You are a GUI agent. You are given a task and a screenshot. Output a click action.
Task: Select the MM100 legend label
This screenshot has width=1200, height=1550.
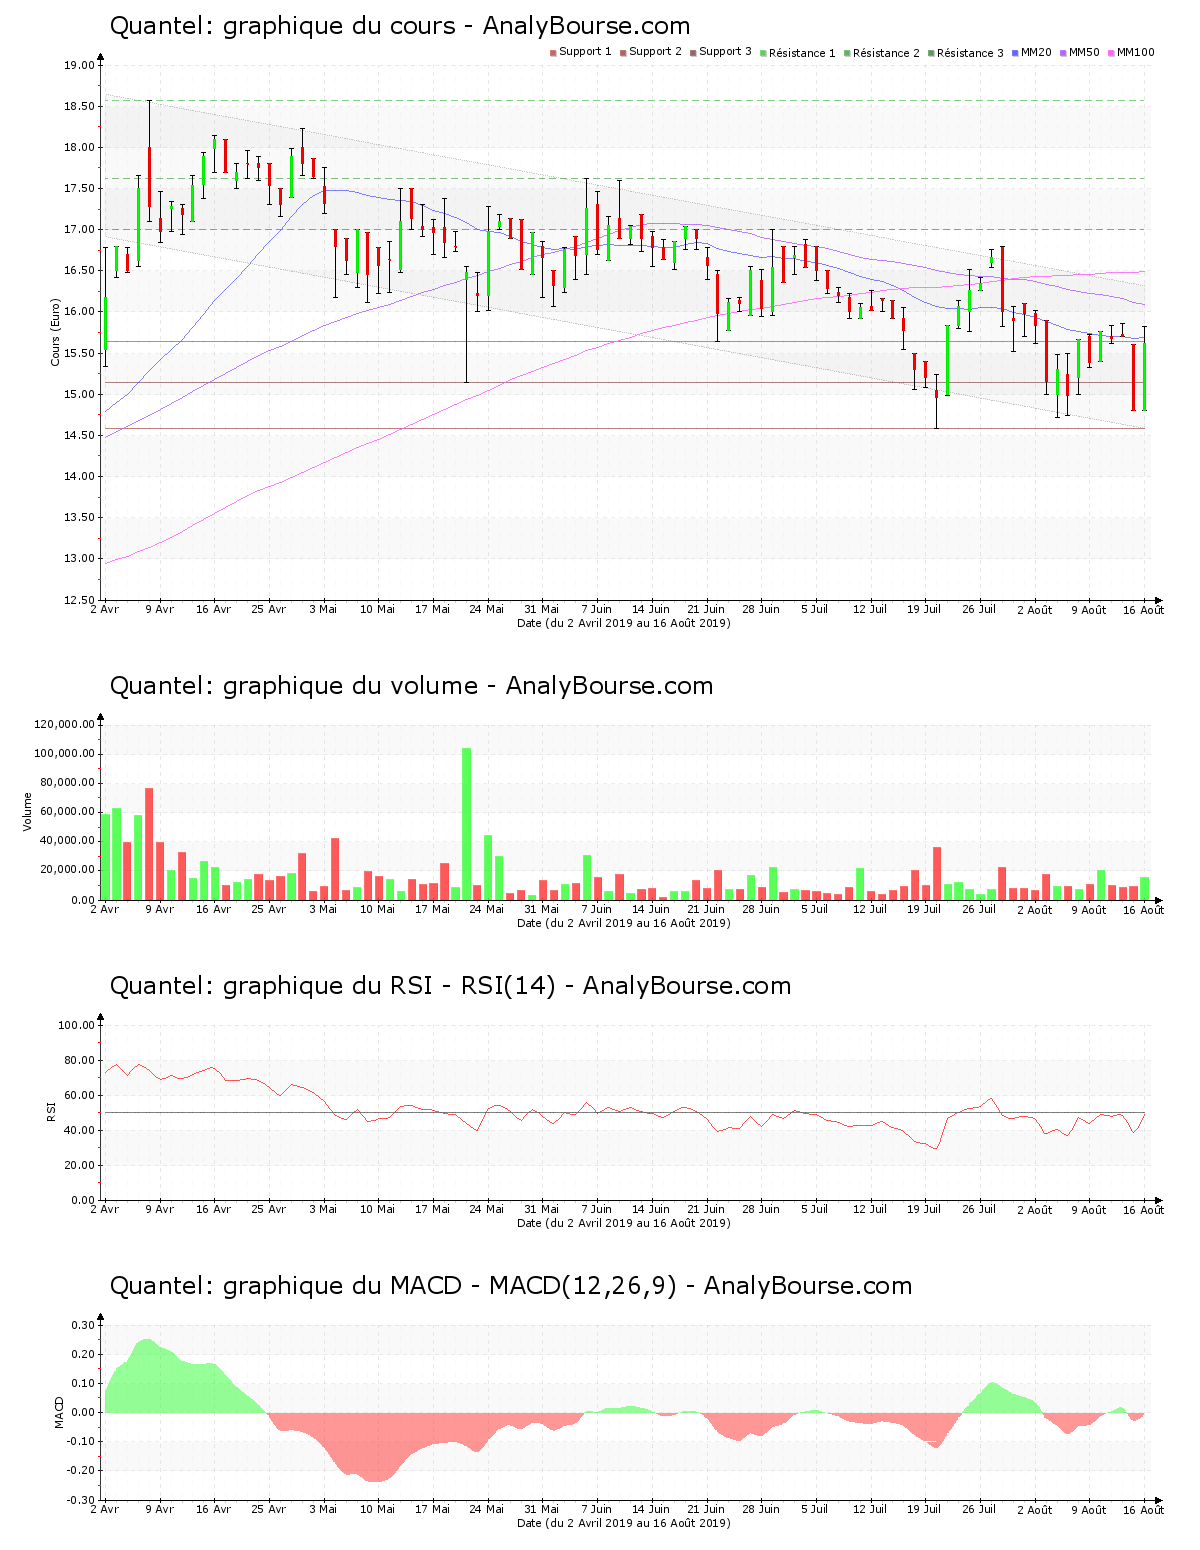[x=1135, y=52]
